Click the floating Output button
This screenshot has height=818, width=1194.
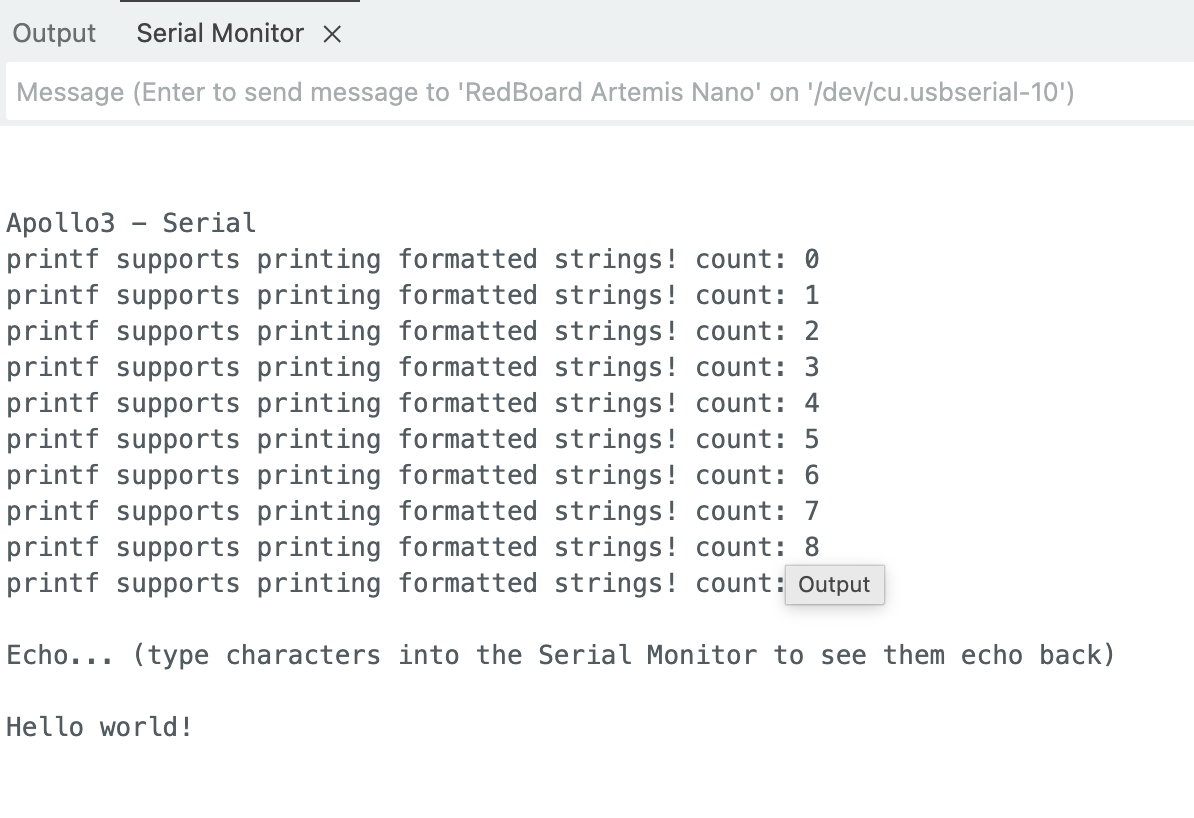coord(834,585)
